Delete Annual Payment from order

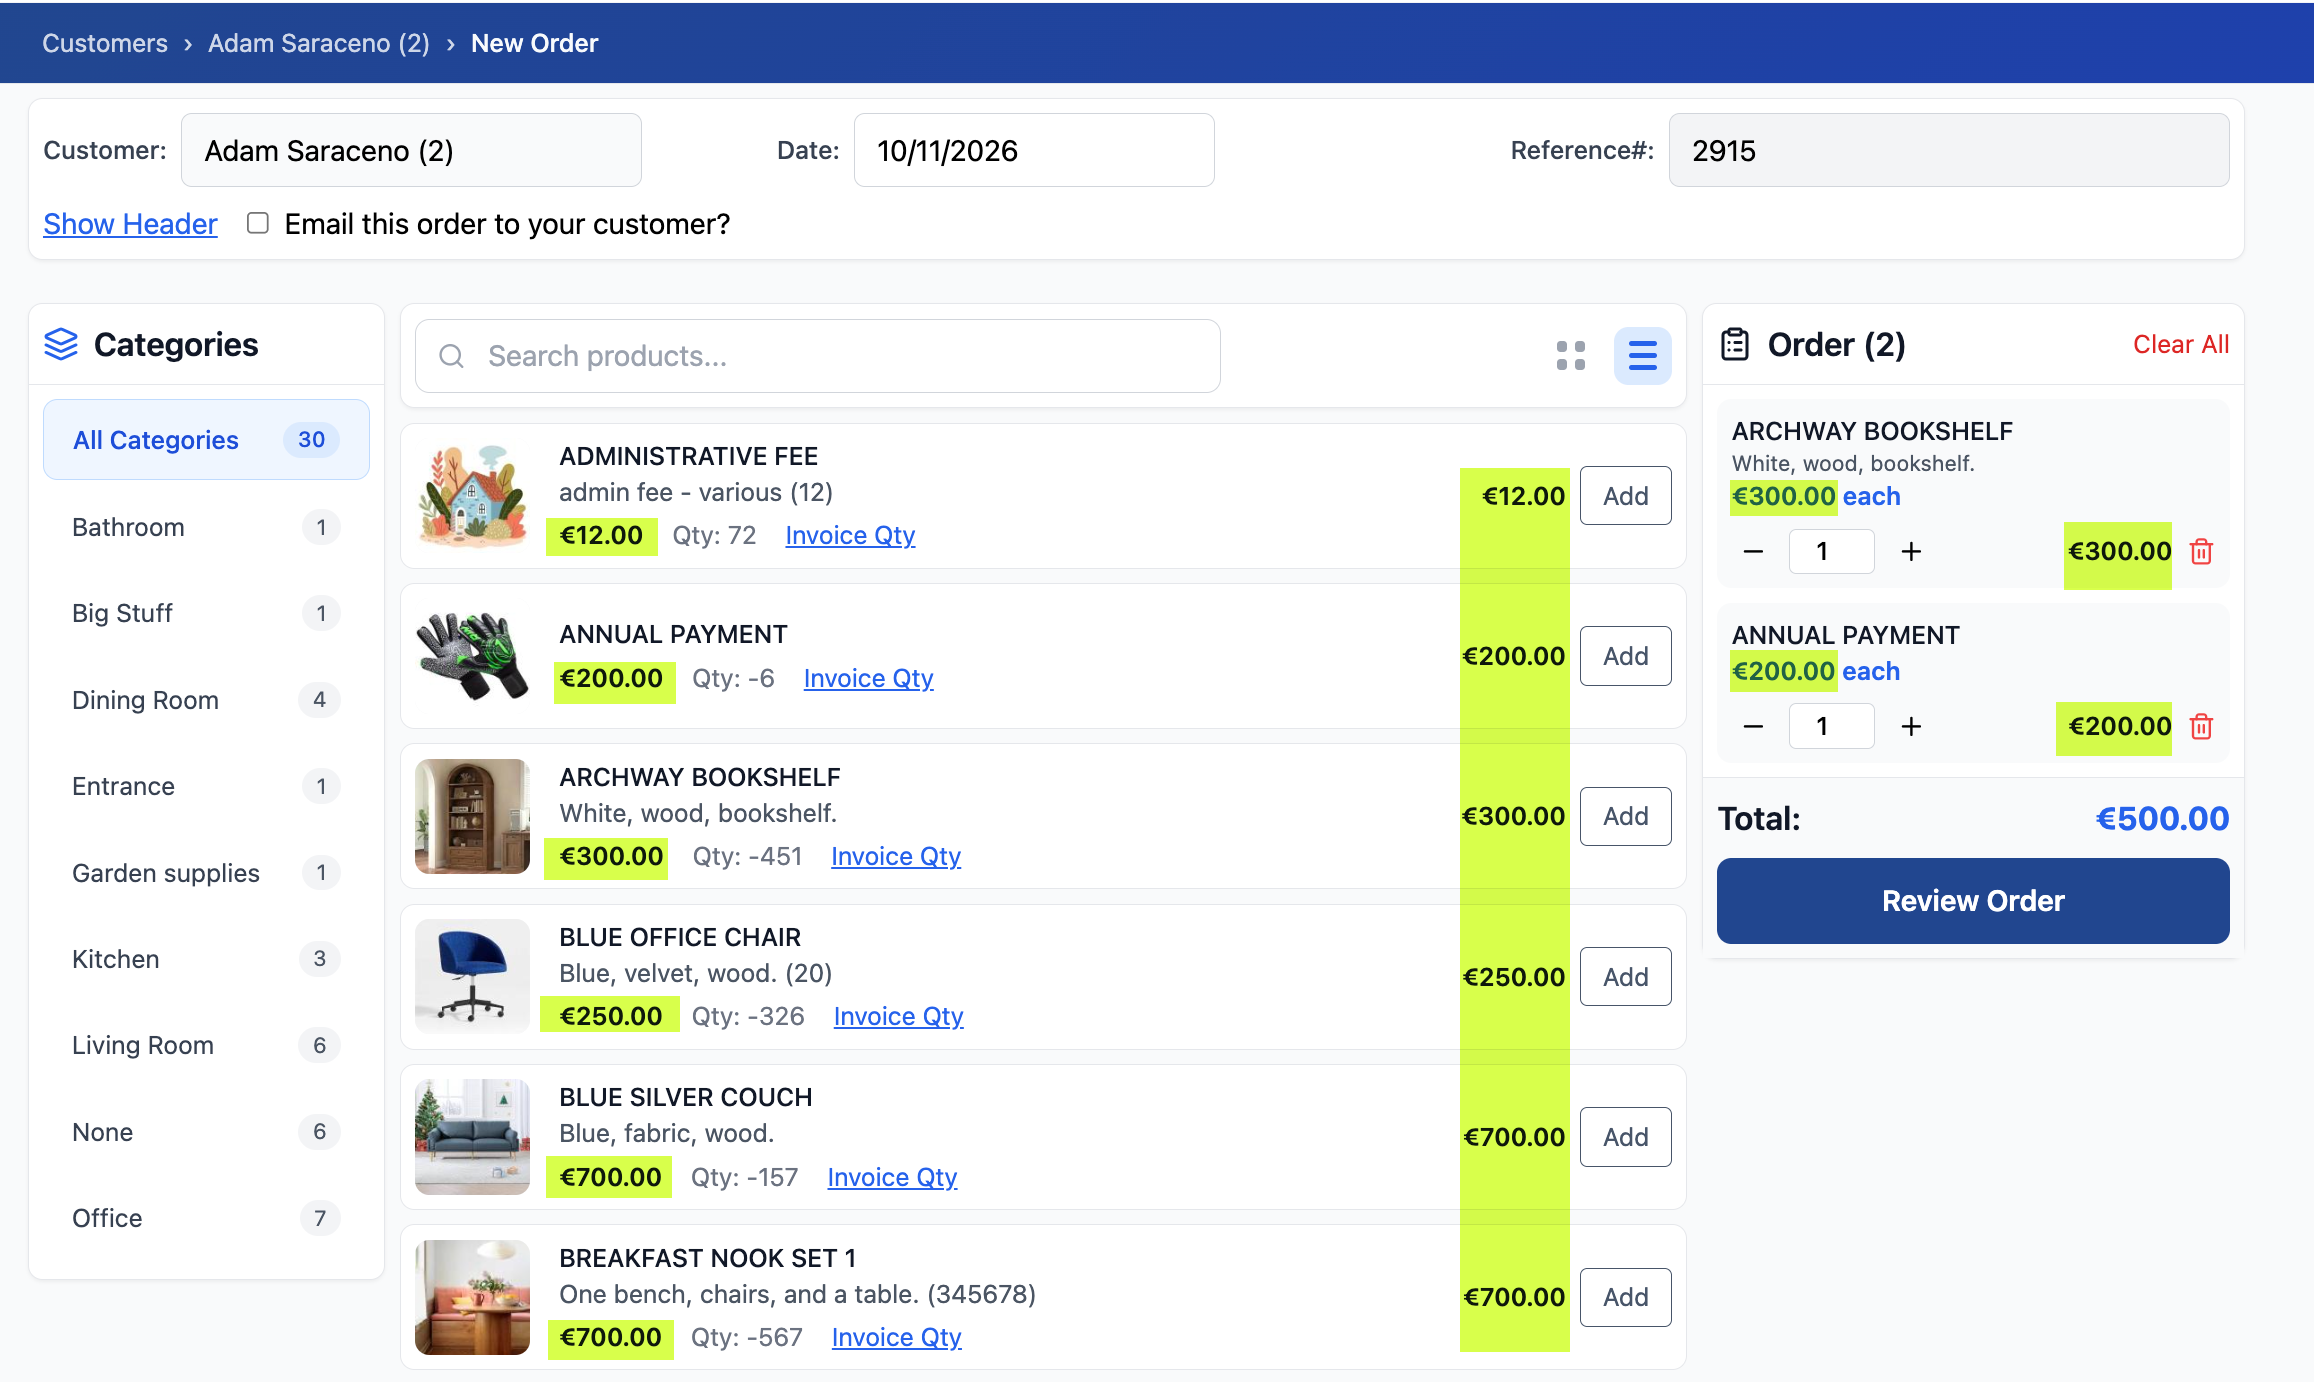tap(2201, 726)
